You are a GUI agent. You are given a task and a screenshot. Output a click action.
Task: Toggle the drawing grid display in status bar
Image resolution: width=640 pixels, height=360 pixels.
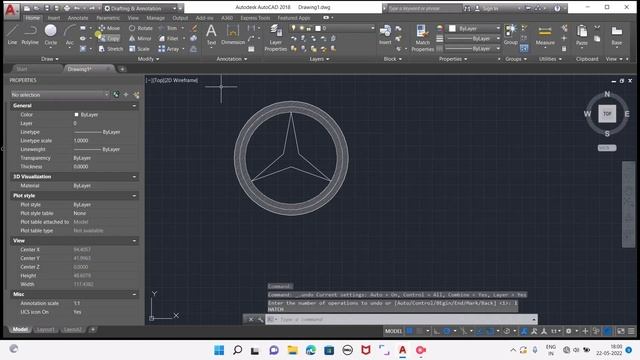point(409,331)
